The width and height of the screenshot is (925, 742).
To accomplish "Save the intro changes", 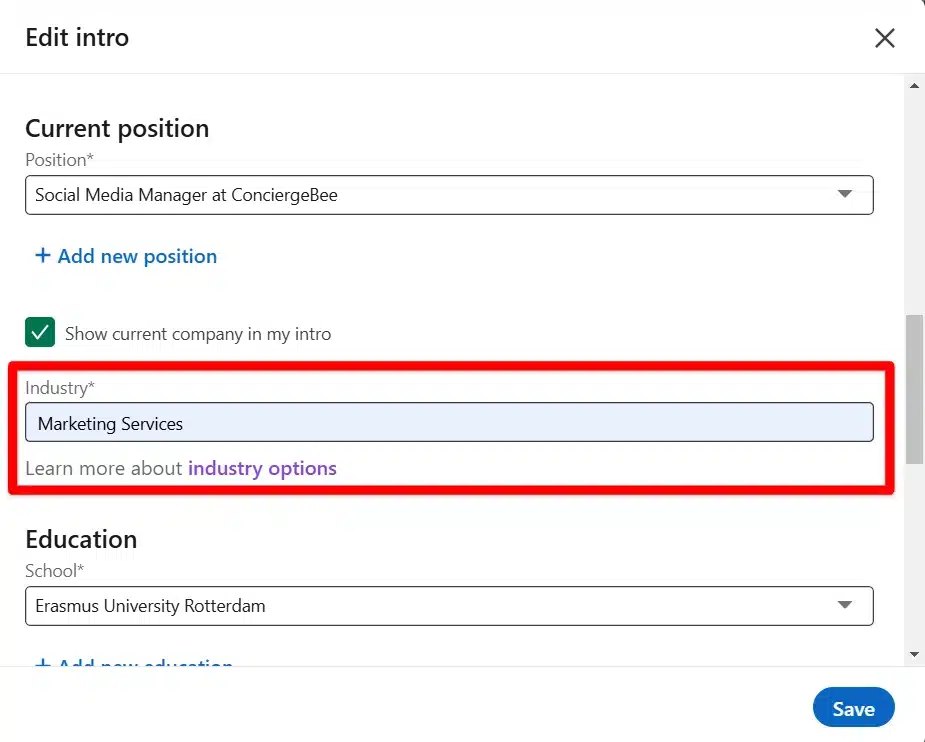I will point(853,708).
